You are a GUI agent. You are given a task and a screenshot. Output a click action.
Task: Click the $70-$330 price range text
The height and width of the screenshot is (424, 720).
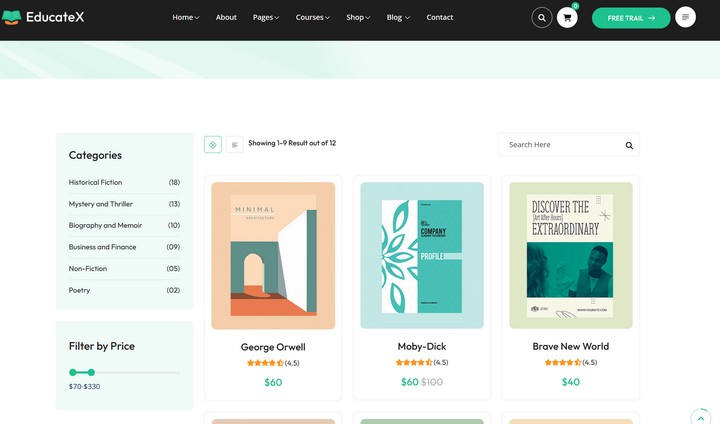click(84, 387)
